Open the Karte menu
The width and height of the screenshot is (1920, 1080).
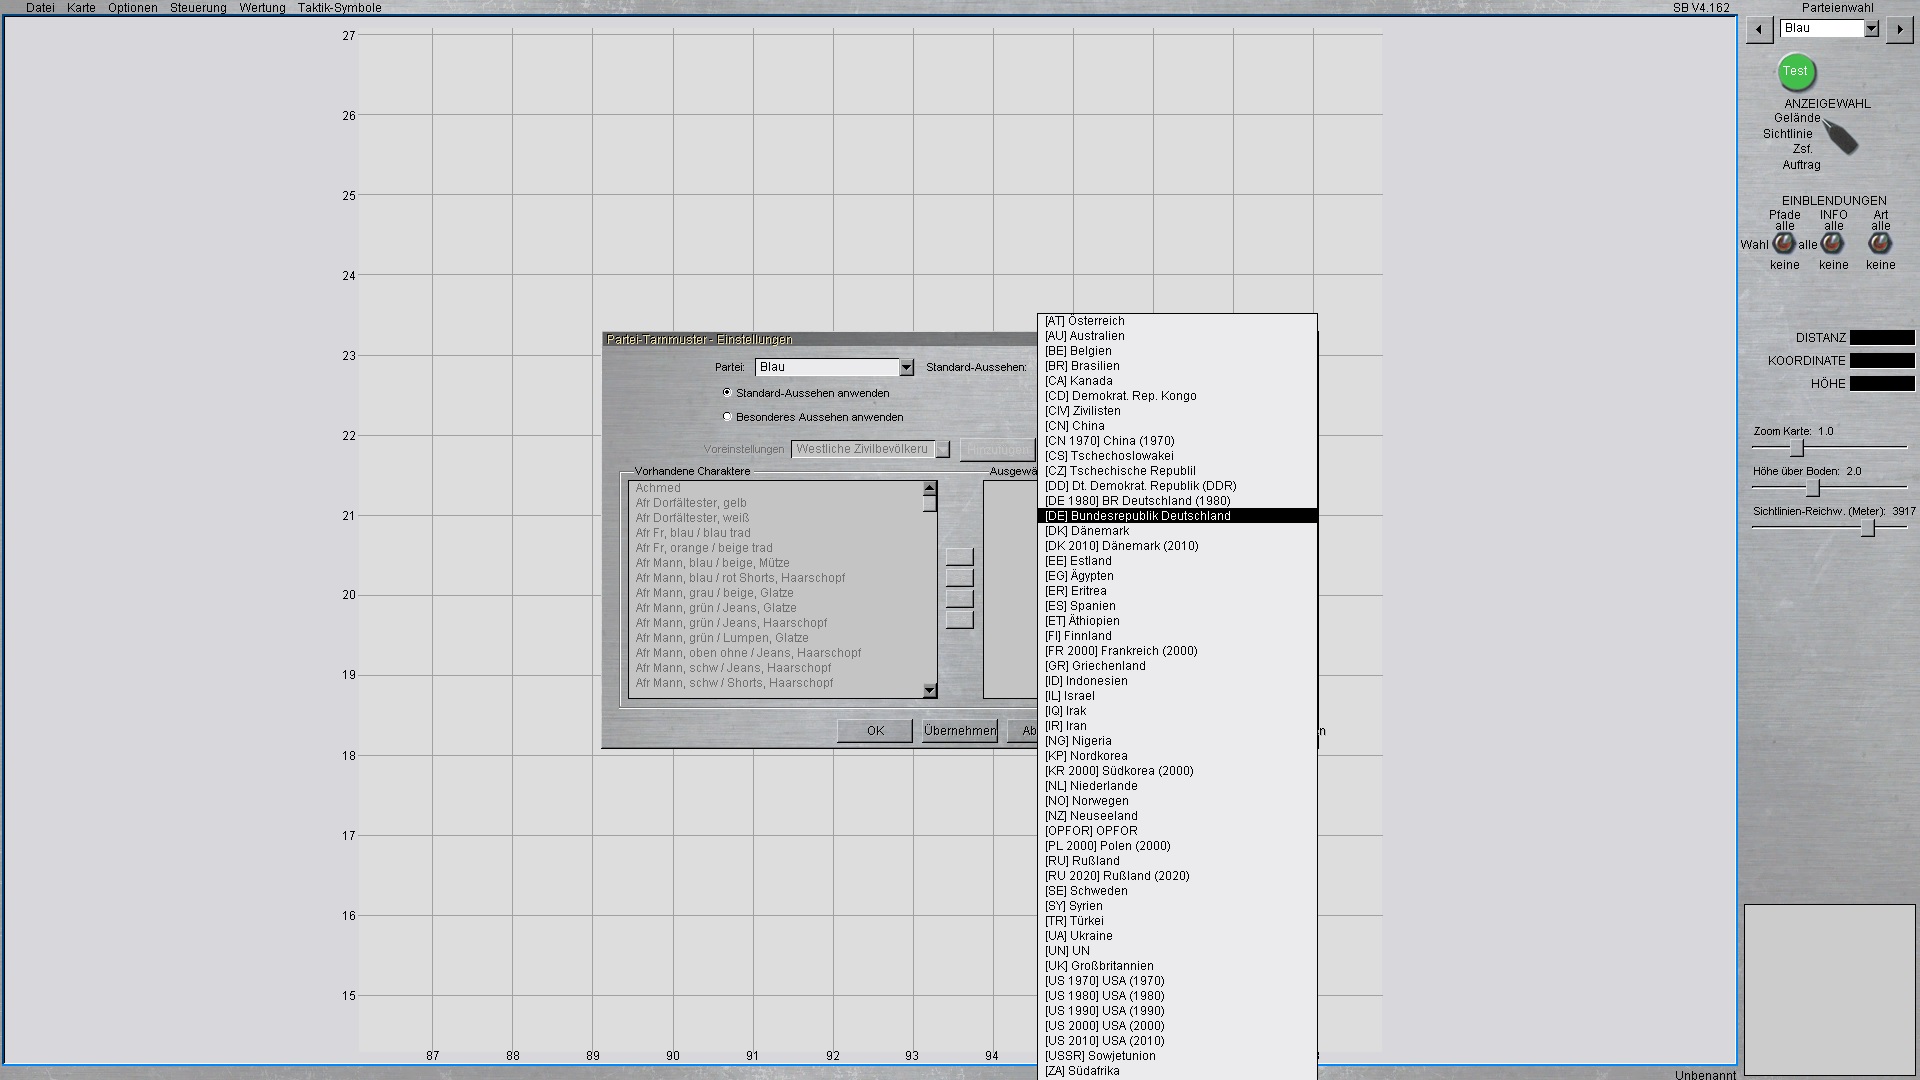tap(81, 8)
